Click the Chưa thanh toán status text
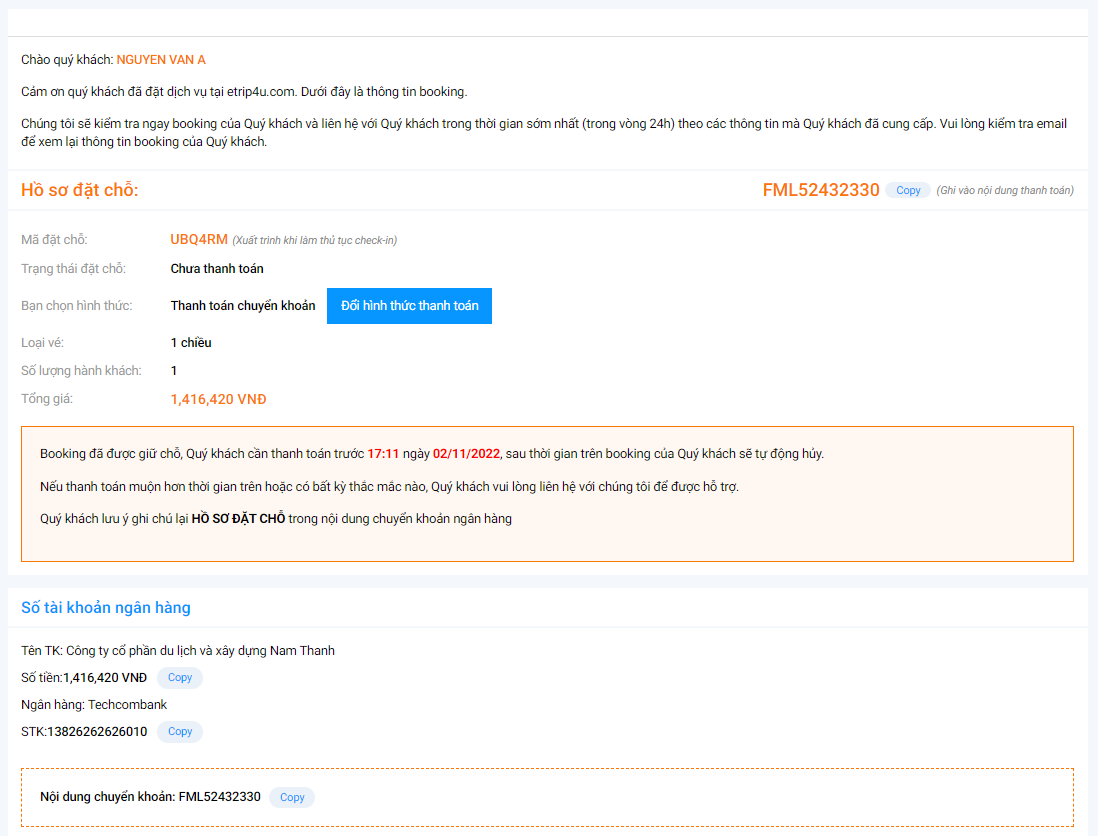The height and width of the screenshot is (836, 1098). pyautogui.click(x=217, y=269)
